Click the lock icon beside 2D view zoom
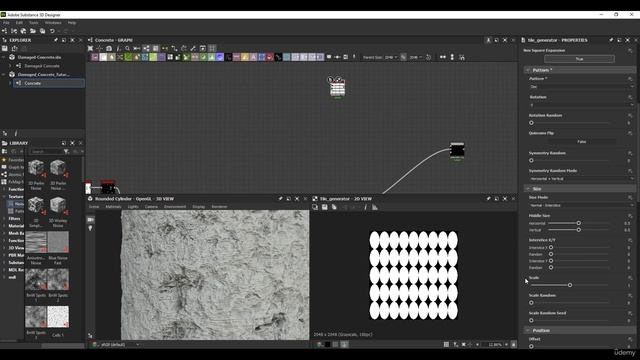Screen dimensions: 640x360 click(x=513, y=344)
